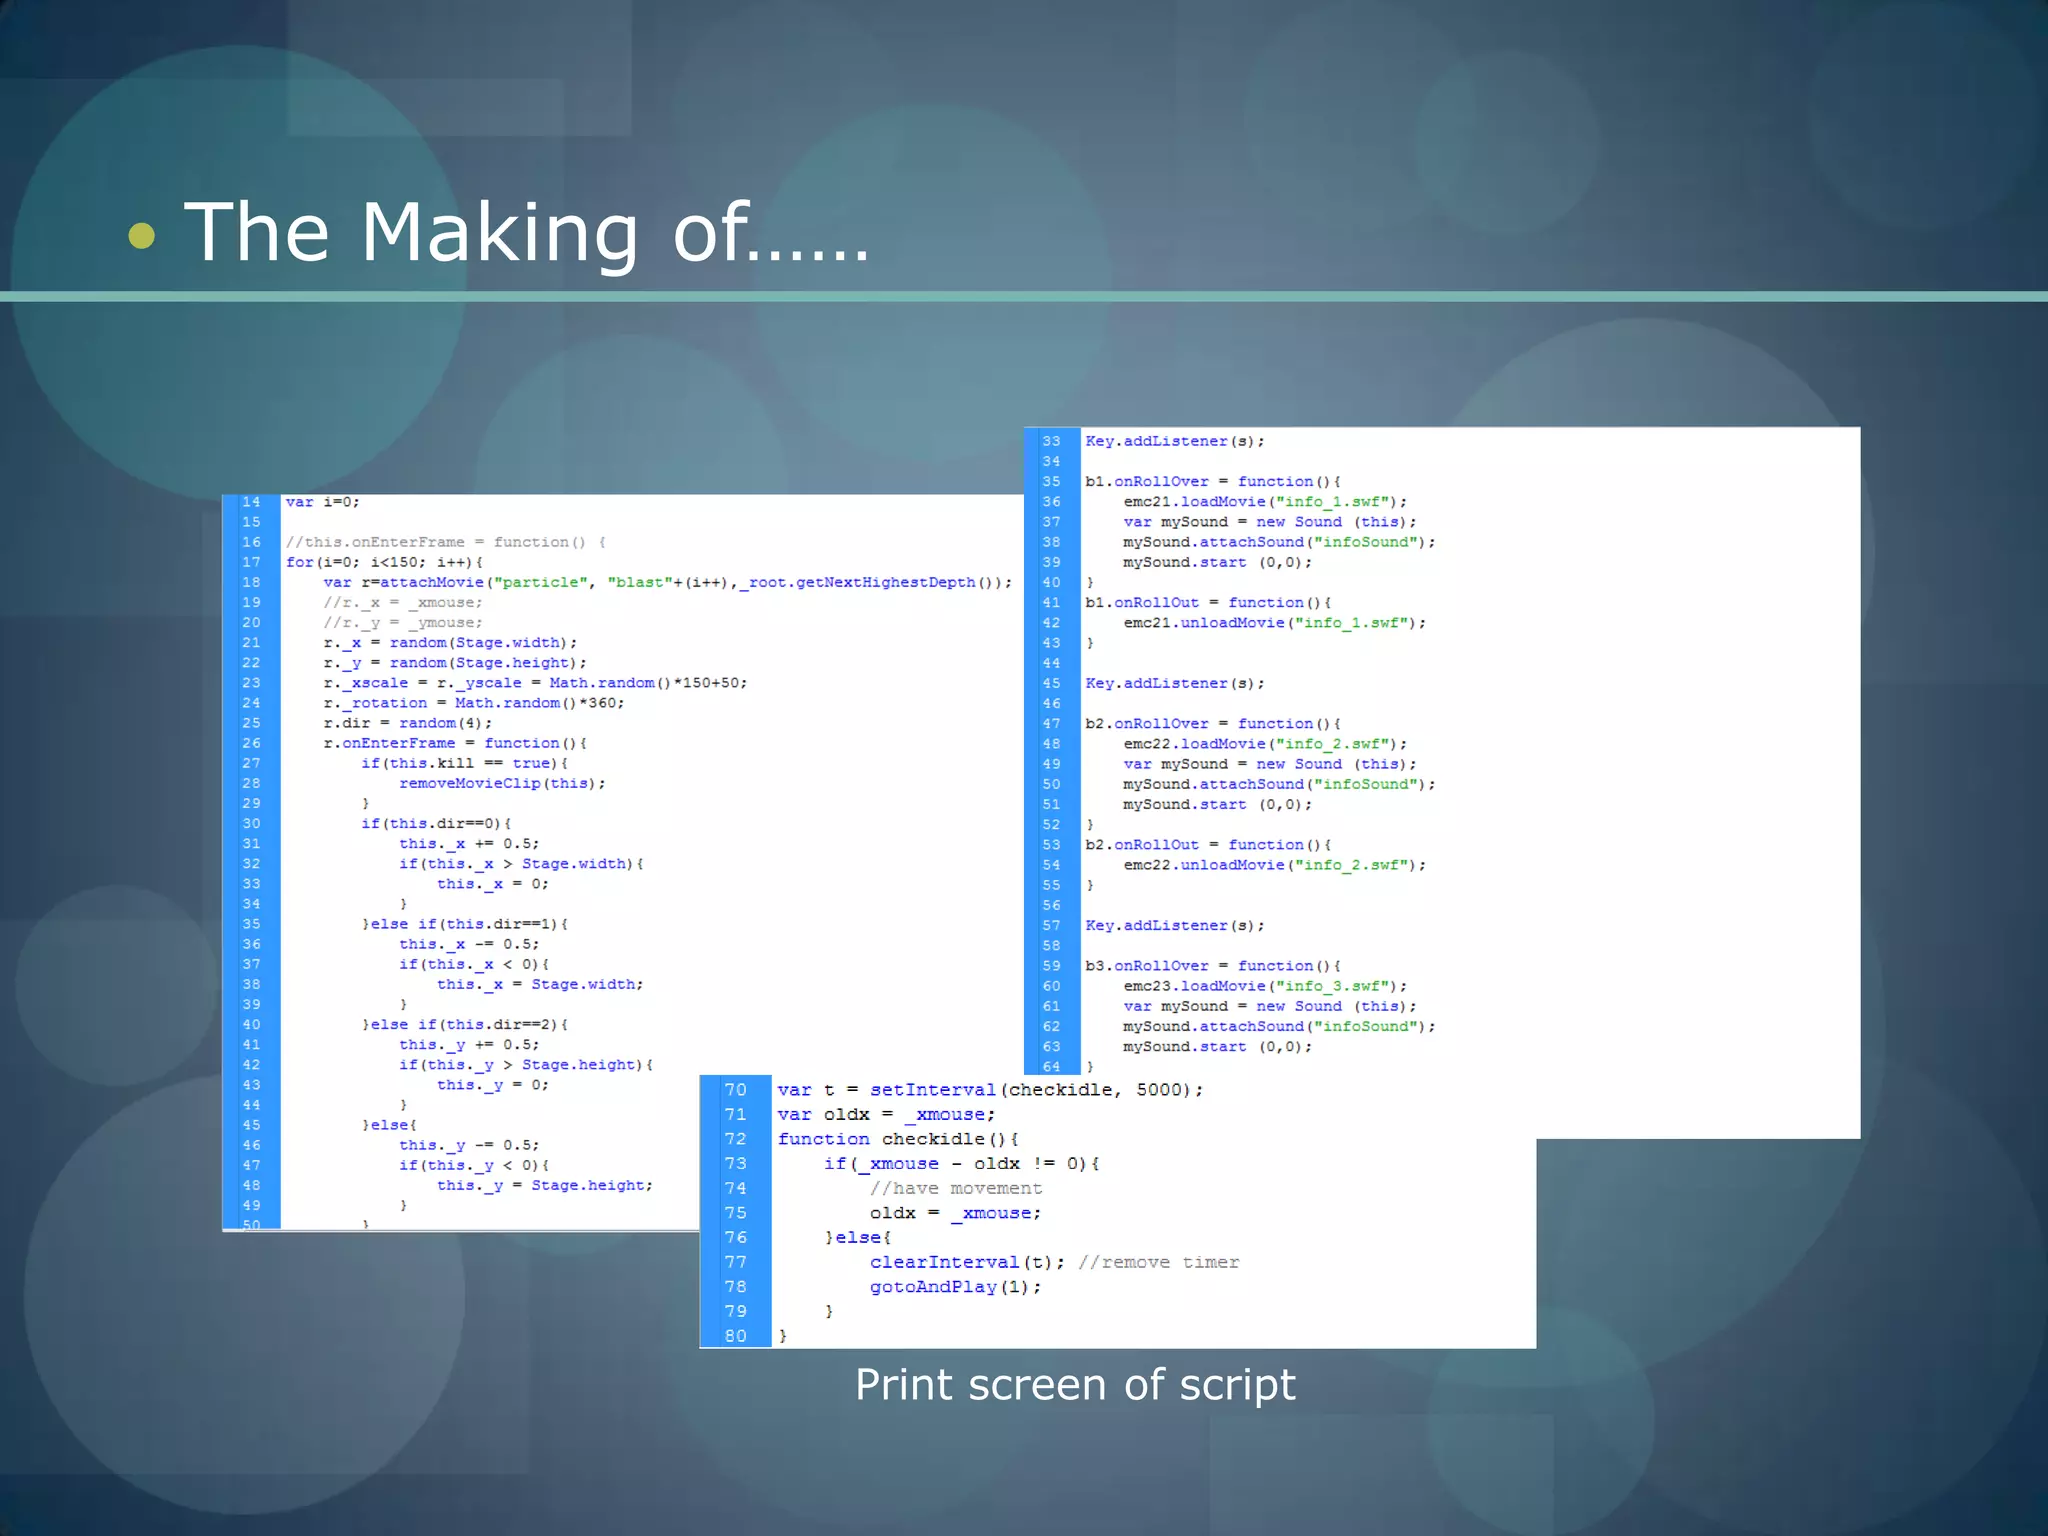
Task: Click line number 70 in the gutter
Action: tap(736, 1090)
